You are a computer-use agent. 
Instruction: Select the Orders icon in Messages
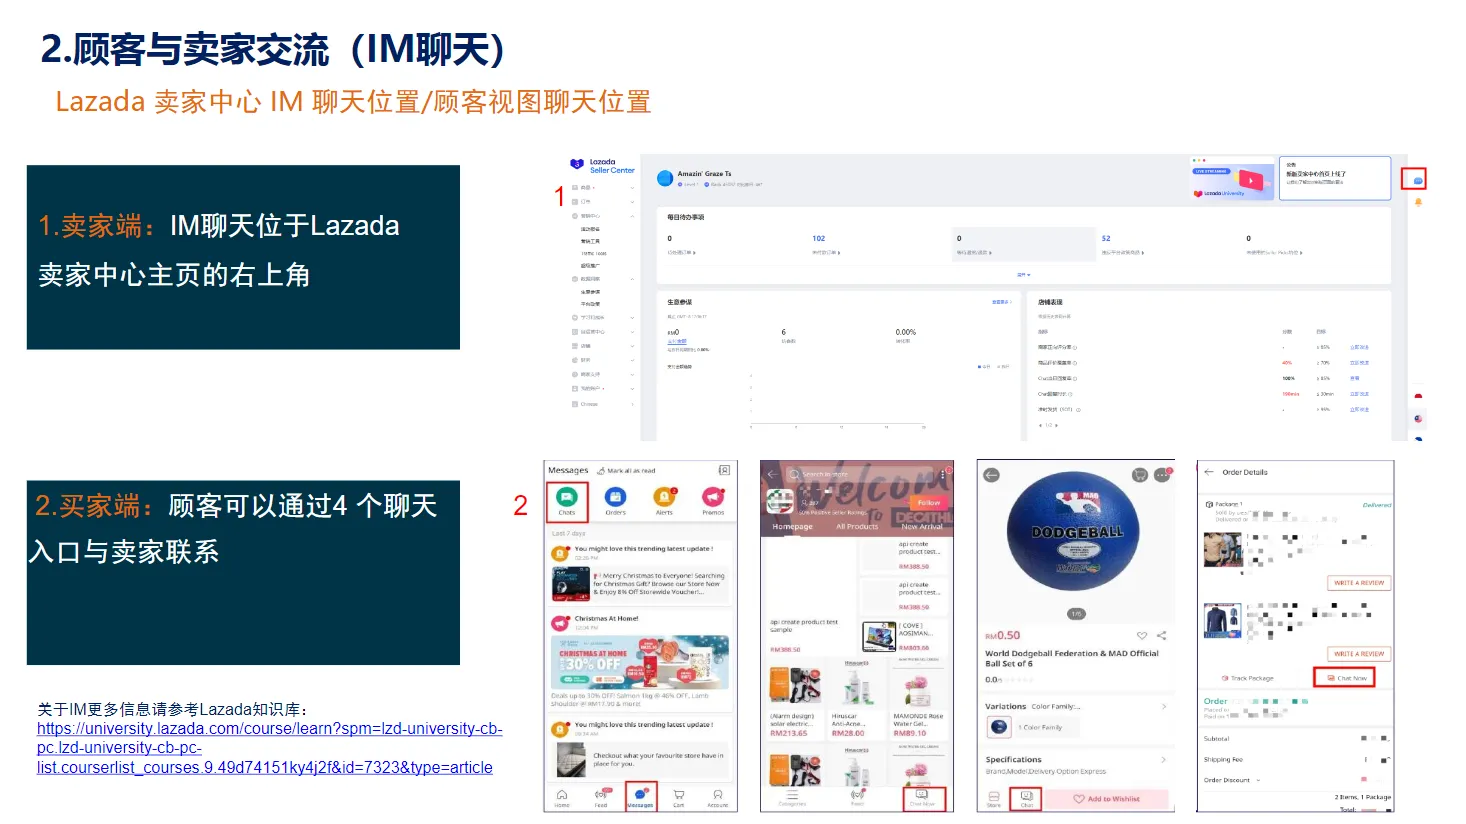pos(615,498)
